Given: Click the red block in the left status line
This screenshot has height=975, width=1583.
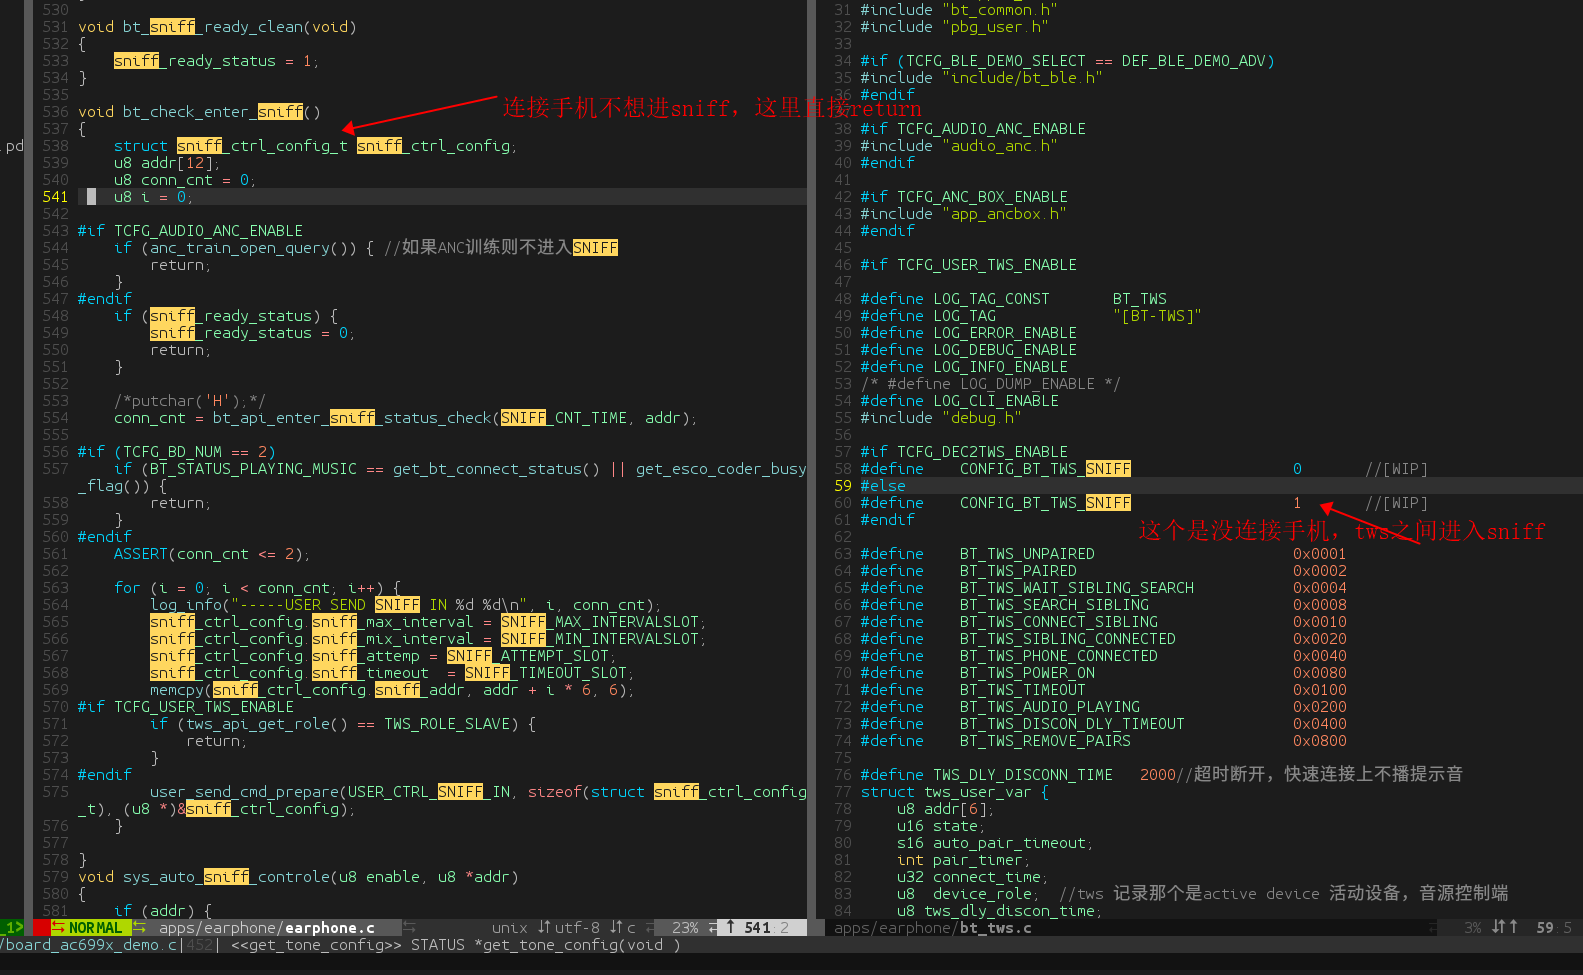Looking at the screenshot, I should [x=41, y=928].
